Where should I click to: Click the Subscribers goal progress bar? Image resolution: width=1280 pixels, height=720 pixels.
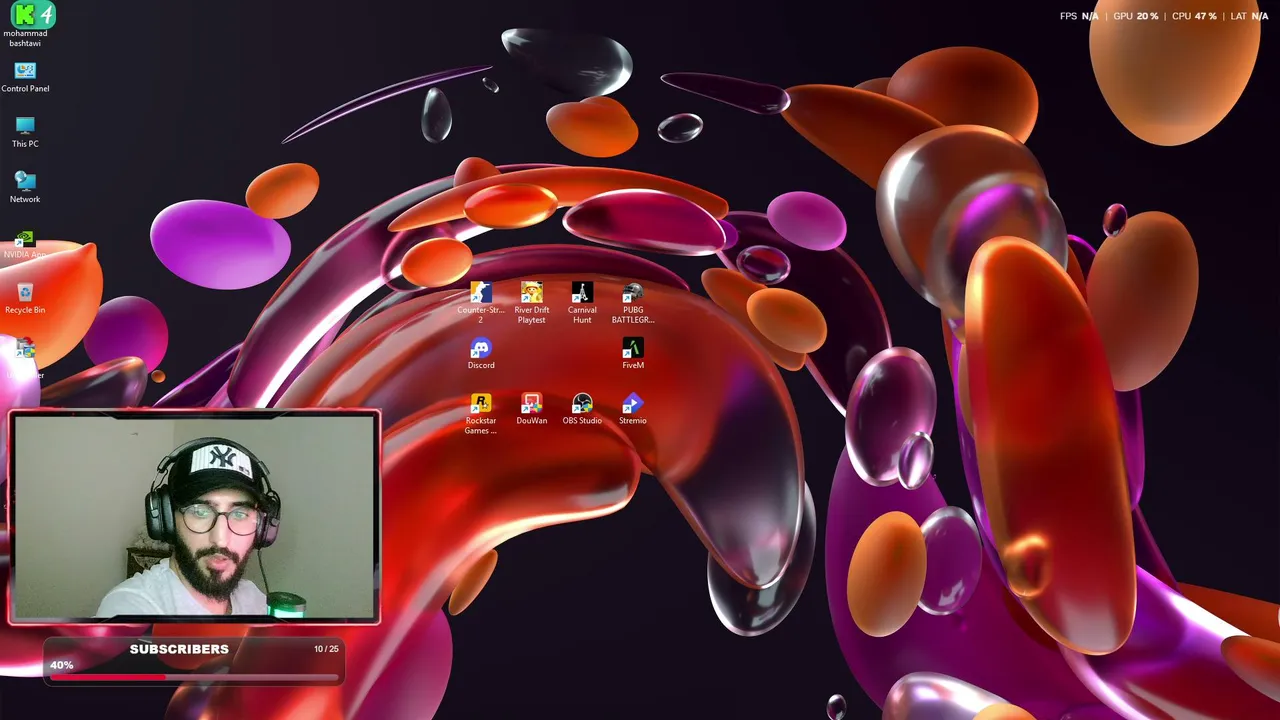click(x=194, y=677)
